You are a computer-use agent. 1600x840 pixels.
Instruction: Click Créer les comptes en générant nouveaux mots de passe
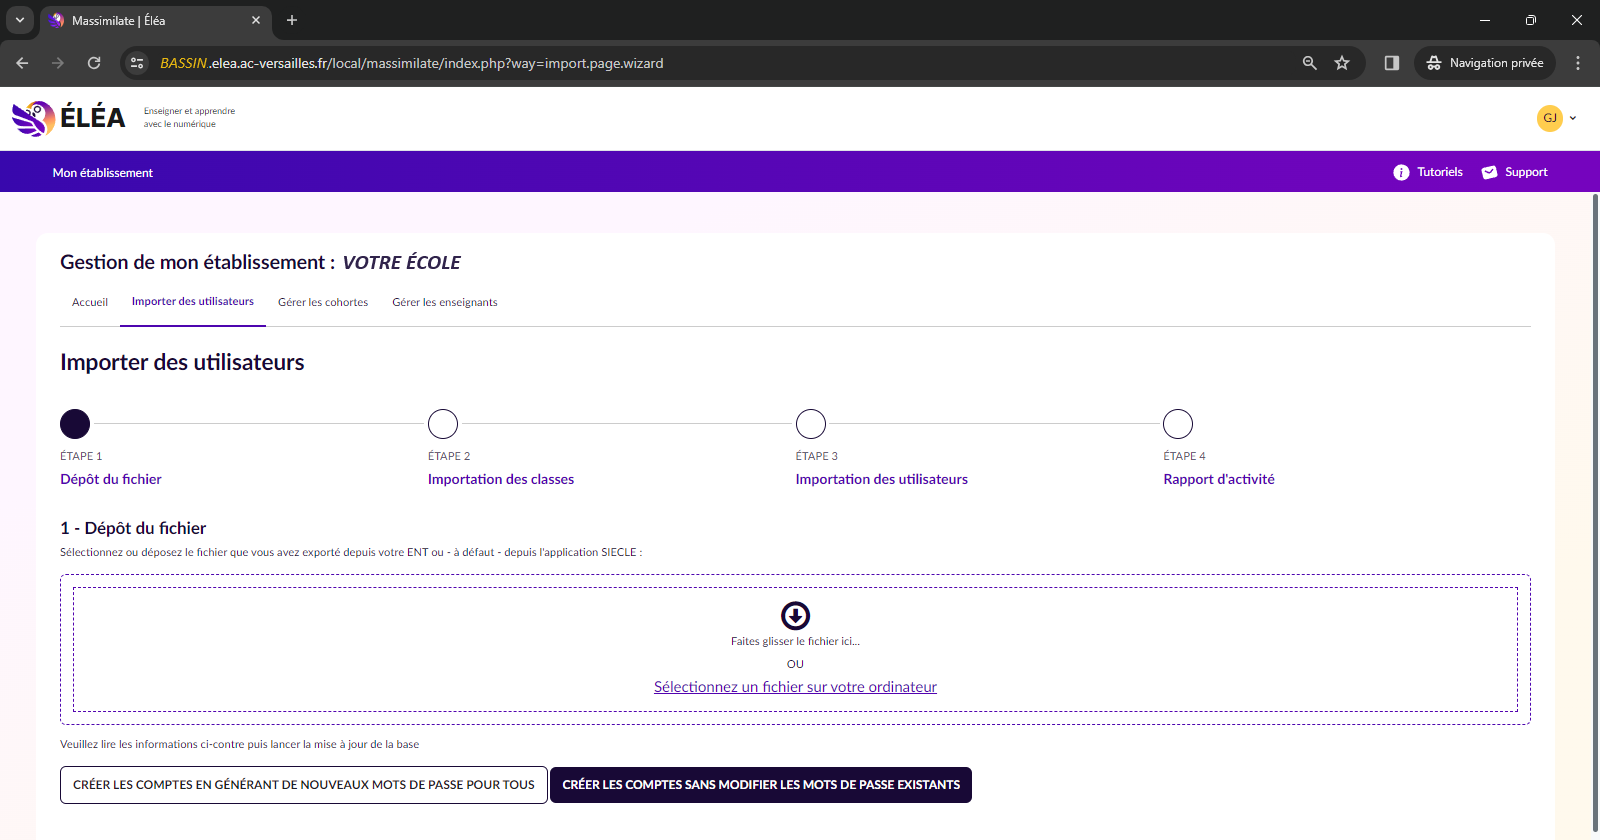304,785
